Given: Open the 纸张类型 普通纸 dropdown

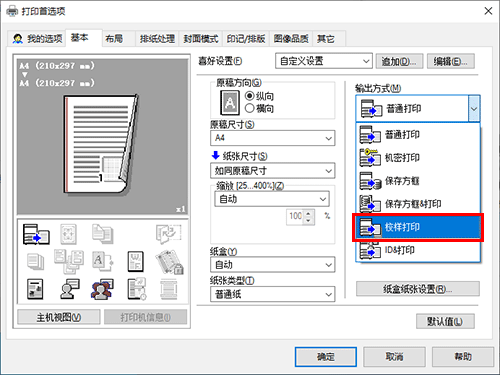Looking at the screenshot, I should (x=272, y=294).
